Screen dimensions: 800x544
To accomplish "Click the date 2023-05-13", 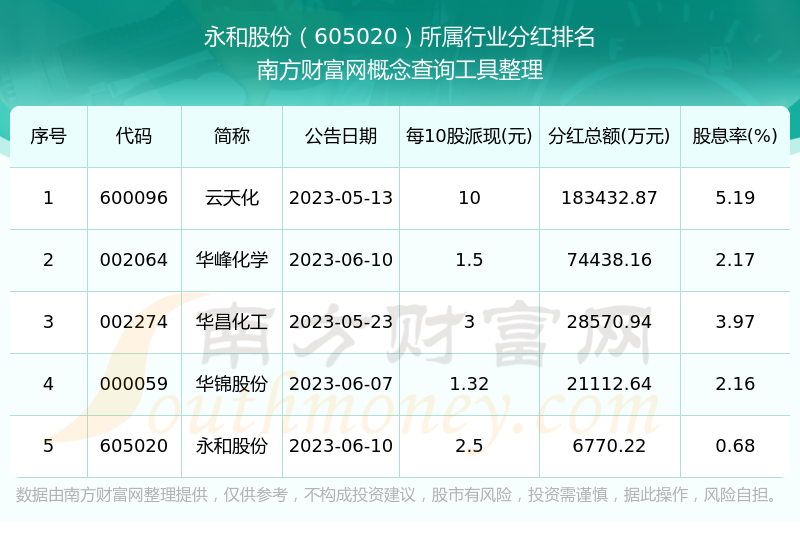I will (341, 198).
